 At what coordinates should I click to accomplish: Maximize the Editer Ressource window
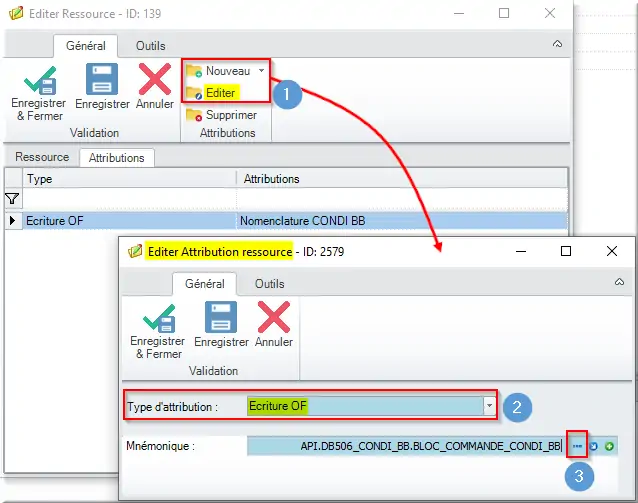[504, 13]
